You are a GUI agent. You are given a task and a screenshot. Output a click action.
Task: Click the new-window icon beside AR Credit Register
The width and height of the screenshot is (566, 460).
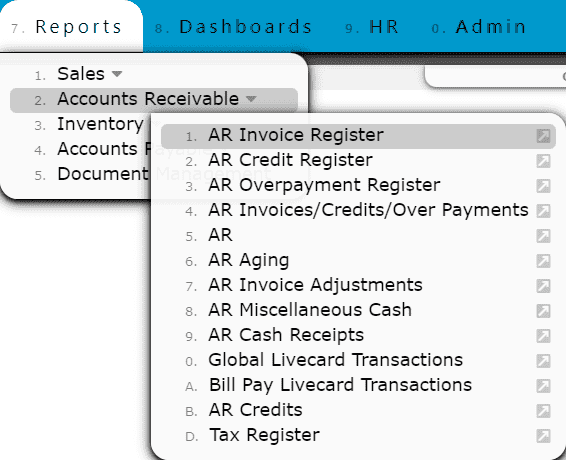pyautogui.click(x=543, y=161)
